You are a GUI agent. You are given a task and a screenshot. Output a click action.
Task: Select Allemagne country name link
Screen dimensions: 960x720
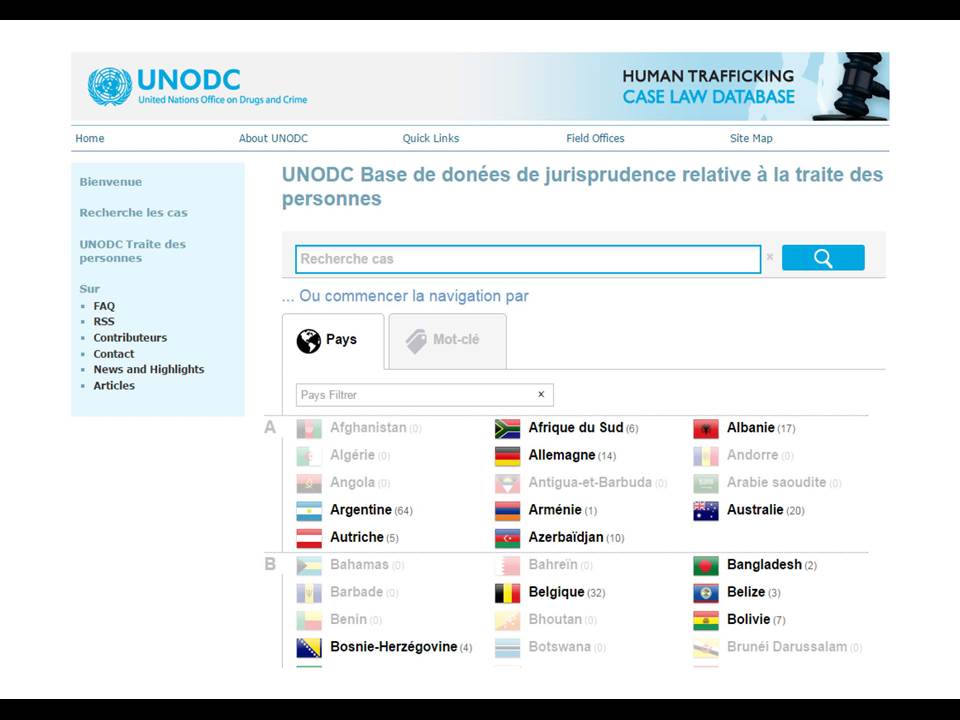click(x=561, y=456)
